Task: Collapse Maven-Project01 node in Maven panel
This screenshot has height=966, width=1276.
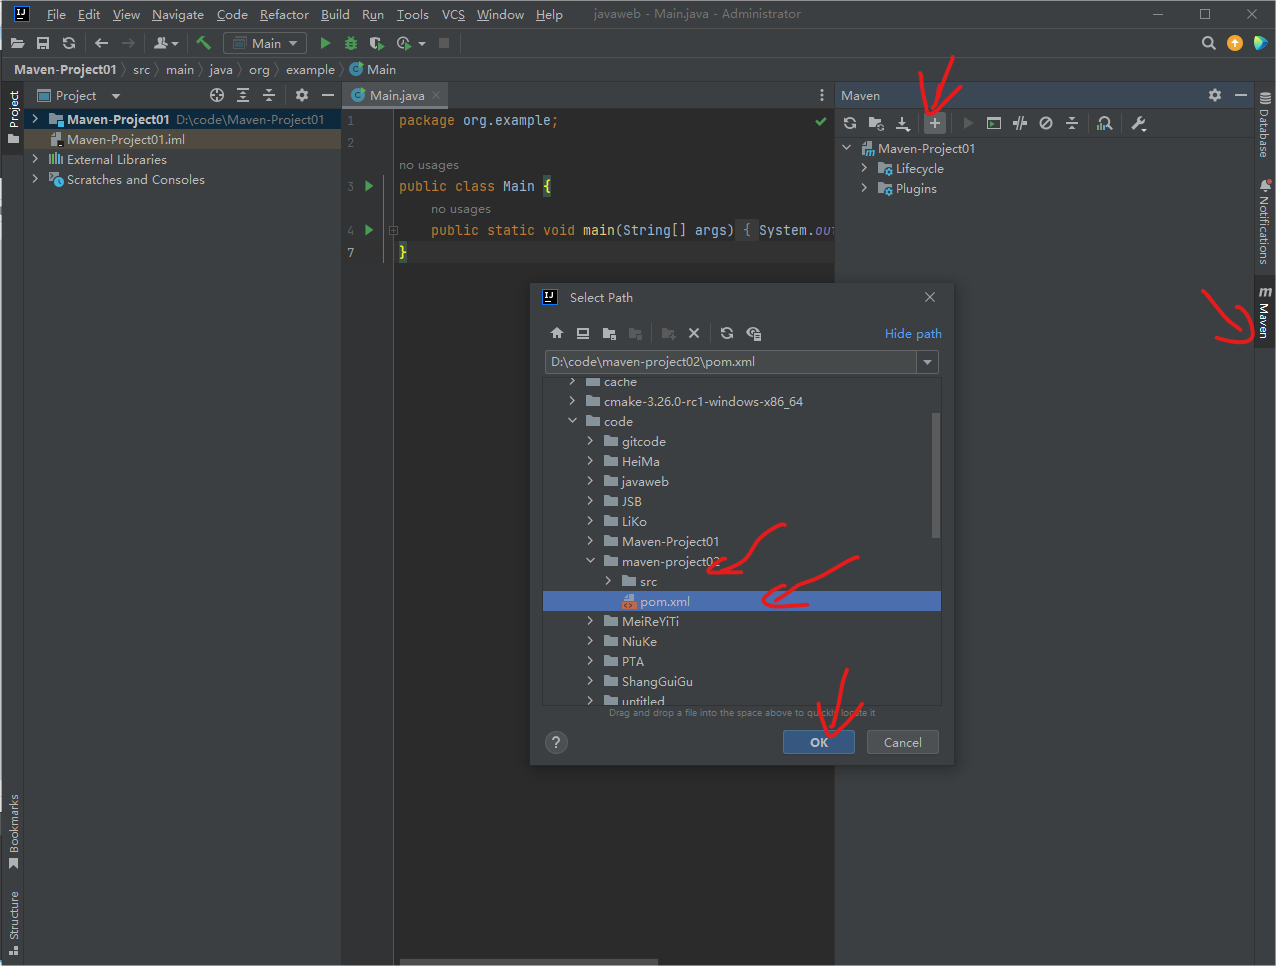Action: tap(847, 148)
